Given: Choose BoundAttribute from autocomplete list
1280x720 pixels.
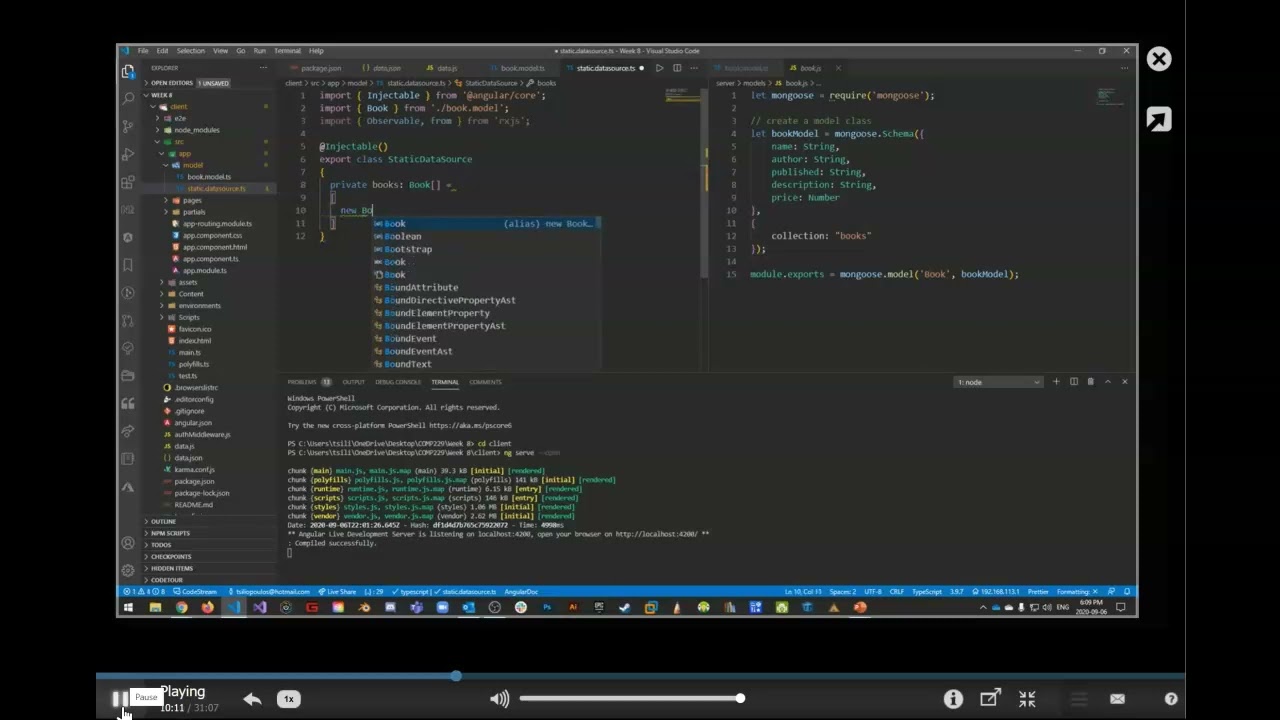Looking at the screenshot, I should (421, 288).
